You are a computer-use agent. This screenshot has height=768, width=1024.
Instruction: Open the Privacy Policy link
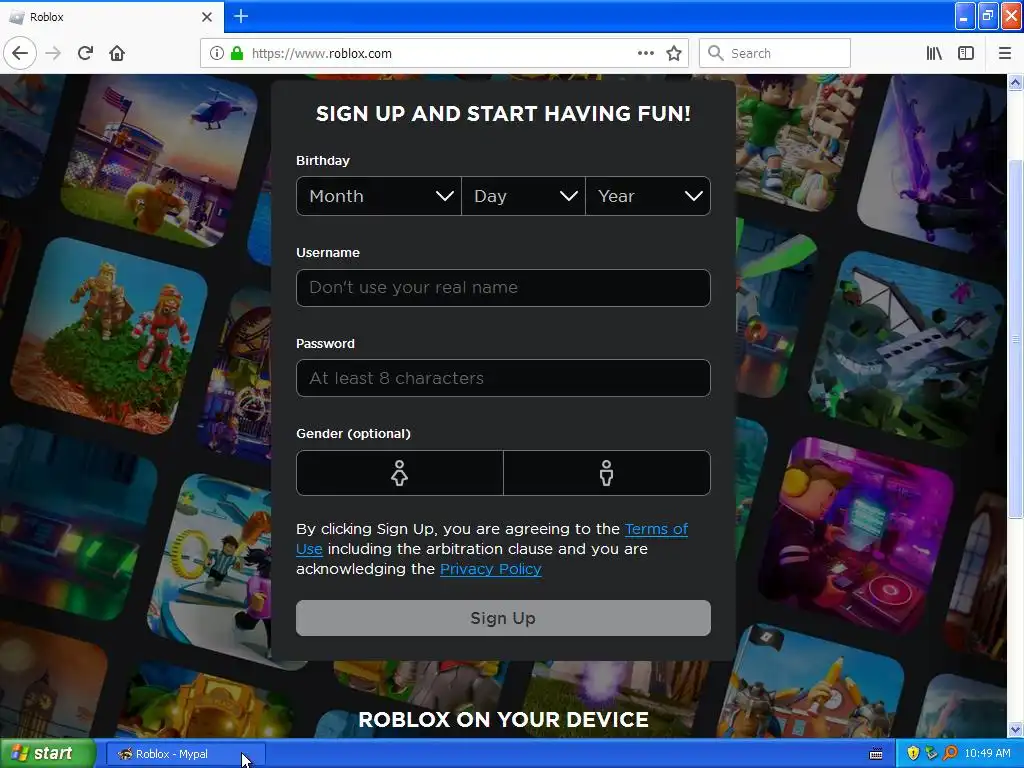490,569
